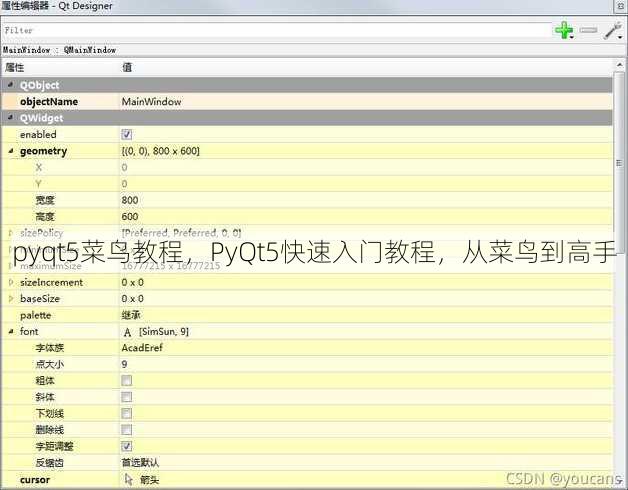Close the Qt Designer property editor window
Viewport: 628px width, 490px height.
[x=620, y=5]
